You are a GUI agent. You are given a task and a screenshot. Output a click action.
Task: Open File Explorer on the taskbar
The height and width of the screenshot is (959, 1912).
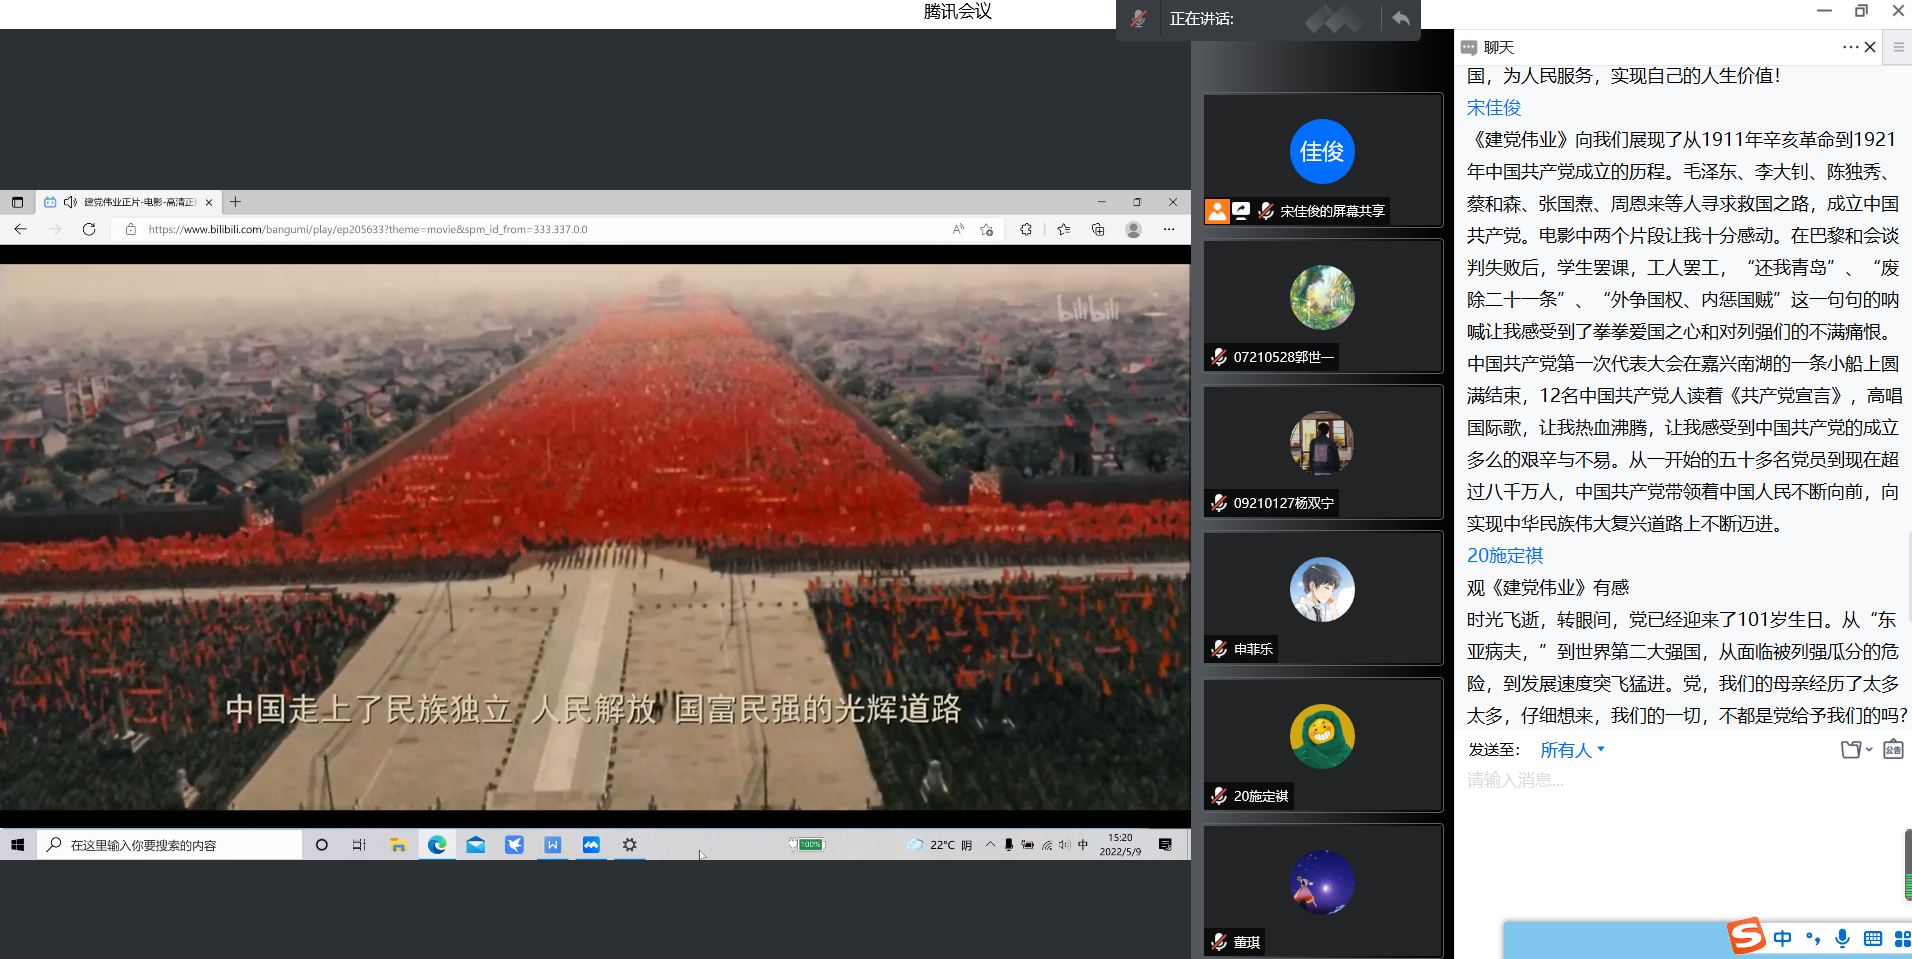tap(398, 845)
